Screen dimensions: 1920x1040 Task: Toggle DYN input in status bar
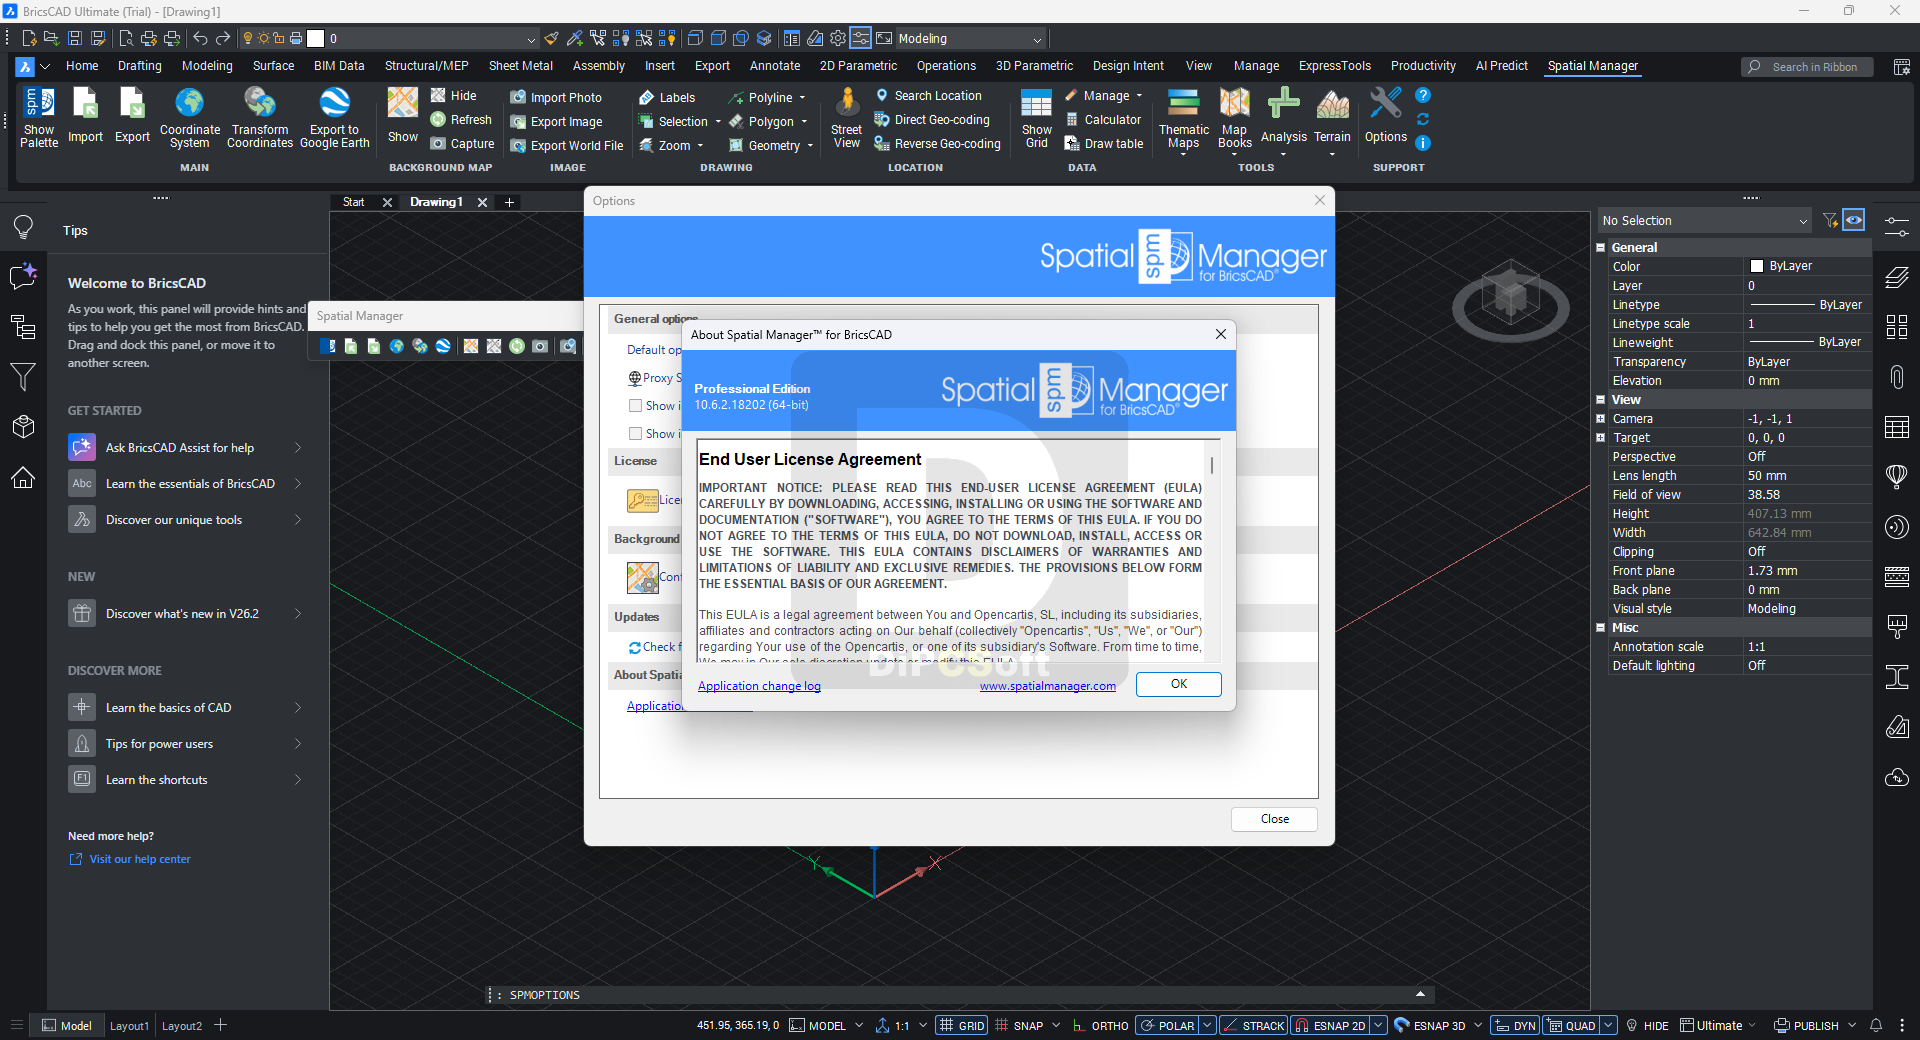pyautogui.click(x=1515, y=1025)
